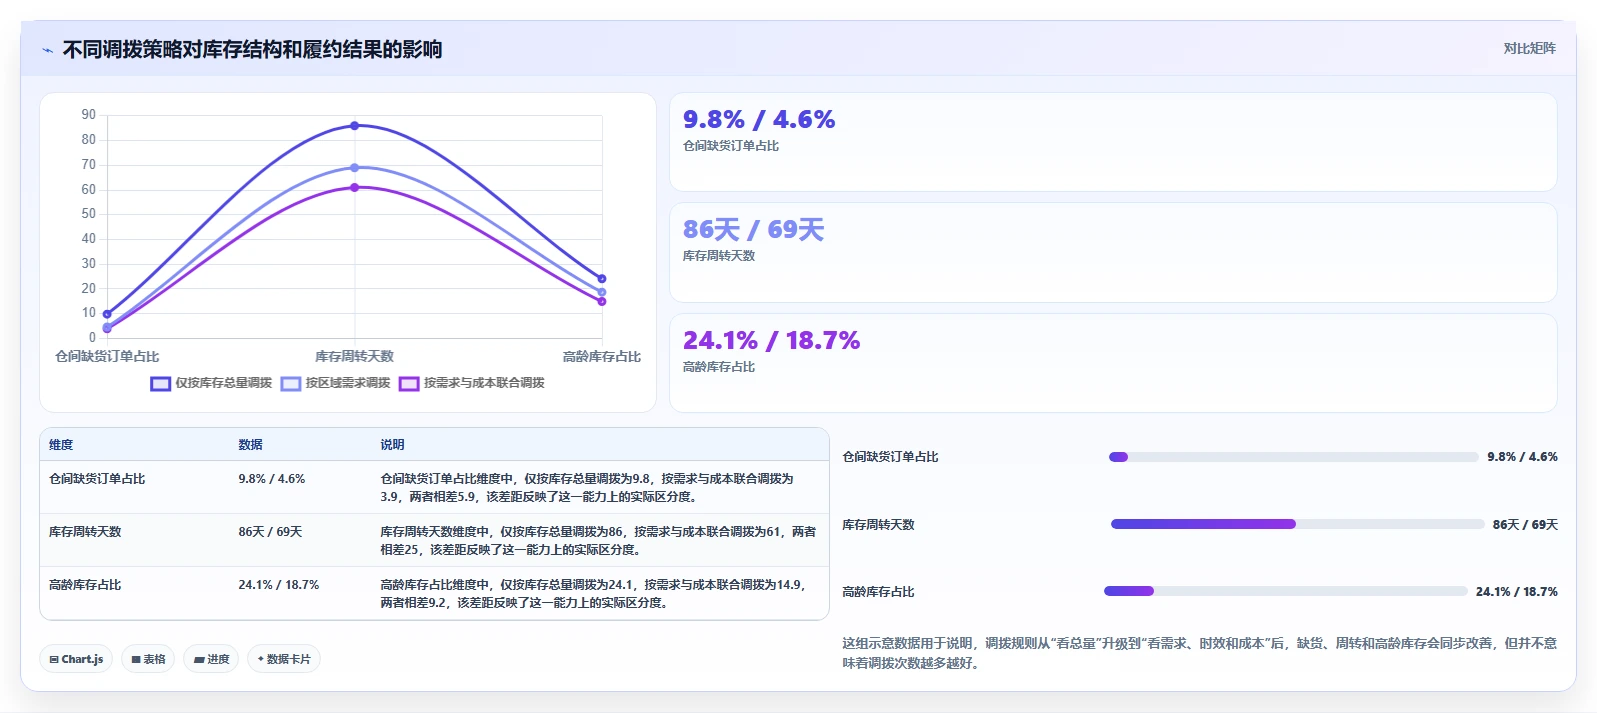Viewport: 1597px width, 713px height.
Task: Click the table data cell 24.1% / 18.7%
Action: tap(279, 585)
